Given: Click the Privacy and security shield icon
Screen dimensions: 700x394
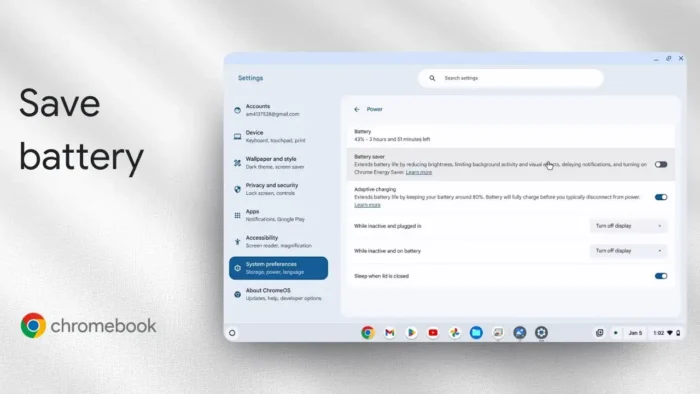Looking at the screenshot, I should point(238,189).
